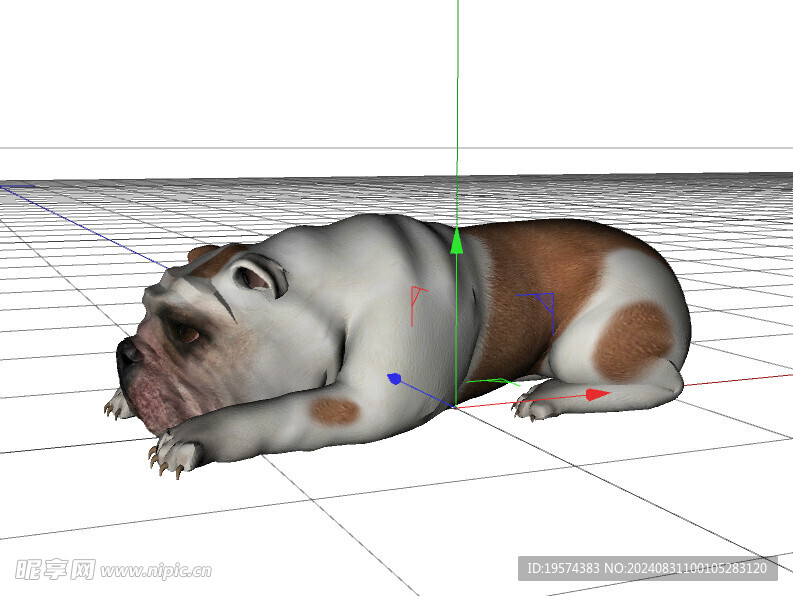The image size is (793, 596).
Task: Select the red plane handle on dog's shoulder
Action: tap(418, 305)
